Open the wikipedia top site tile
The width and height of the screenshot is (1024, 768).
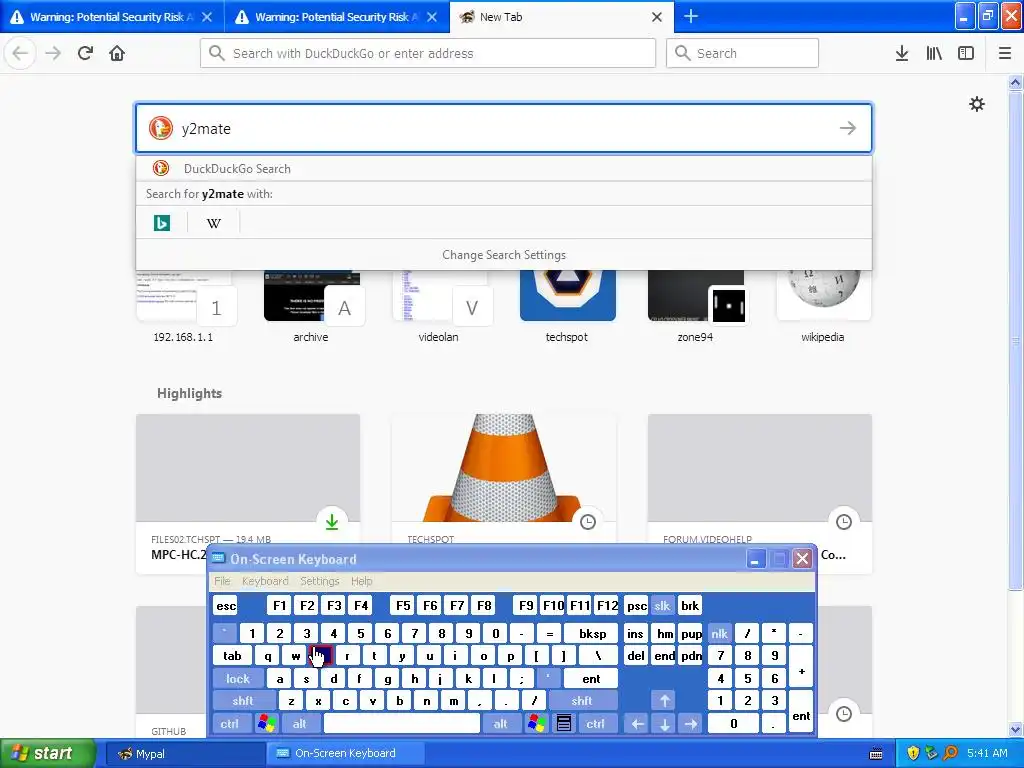tap(823, 307)
